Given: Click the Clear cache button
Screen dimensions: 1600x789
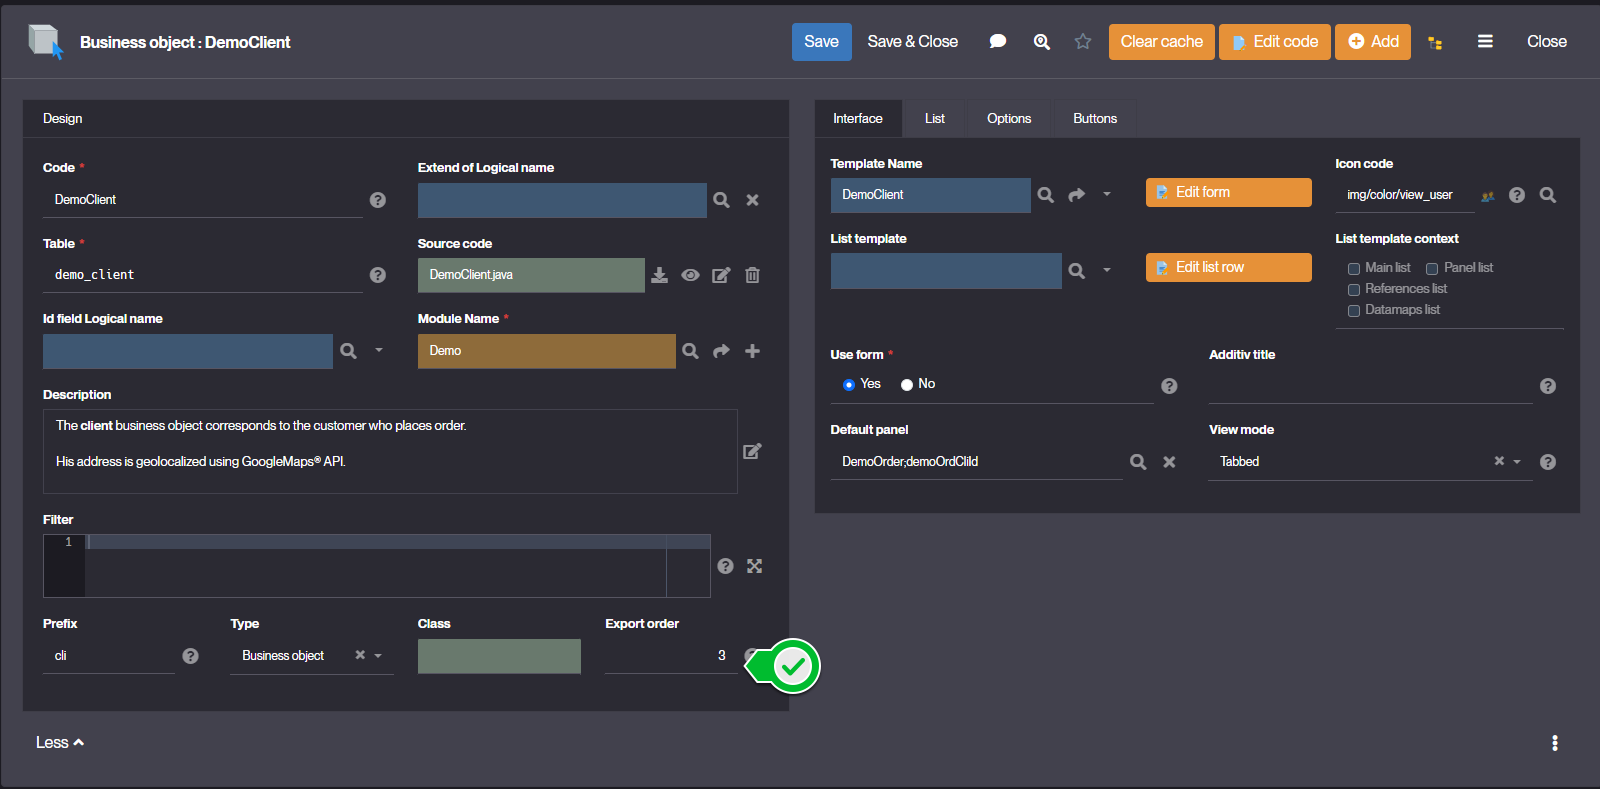Looking at the screenshot, I should 1161,42.
